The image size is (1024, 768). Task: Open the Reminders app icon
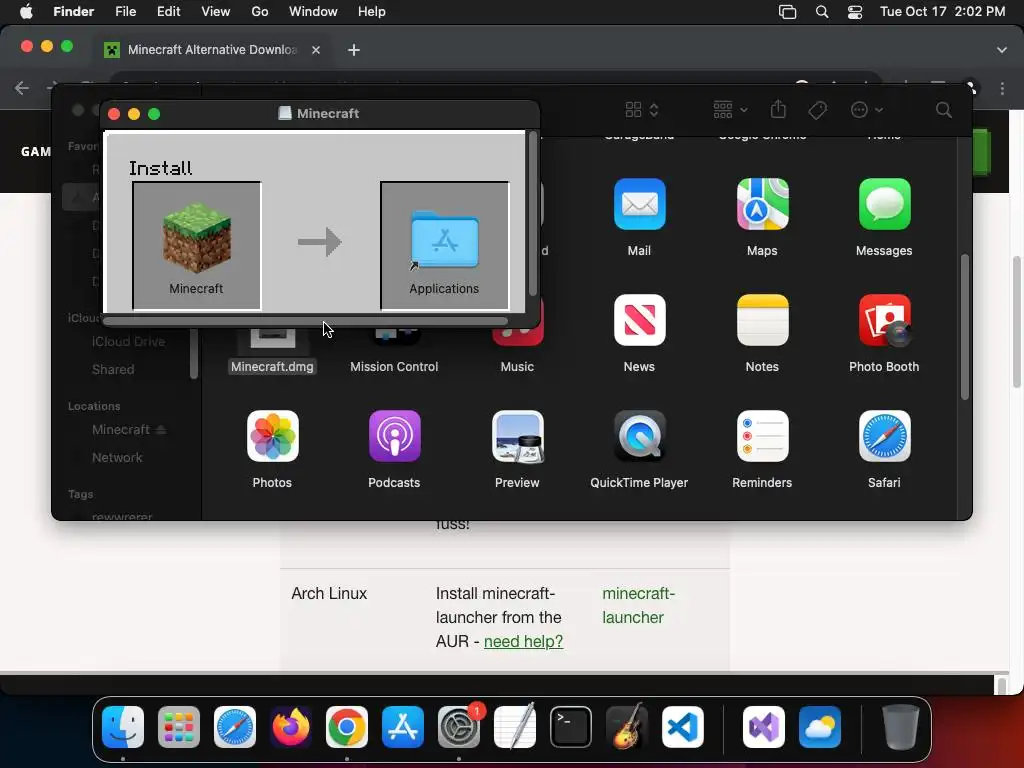762,436
